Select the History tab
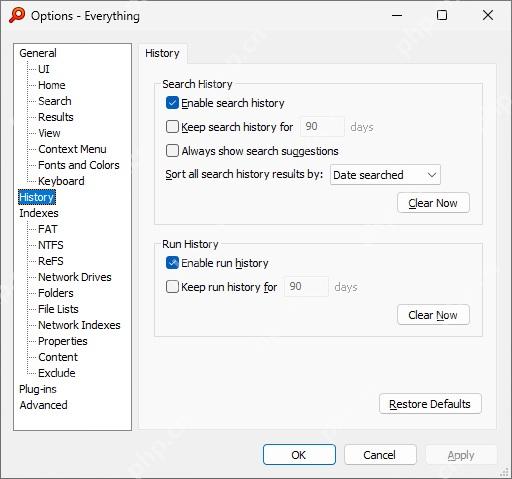The width and height of the screenshot is (512, 479). [x=163, y=53]
